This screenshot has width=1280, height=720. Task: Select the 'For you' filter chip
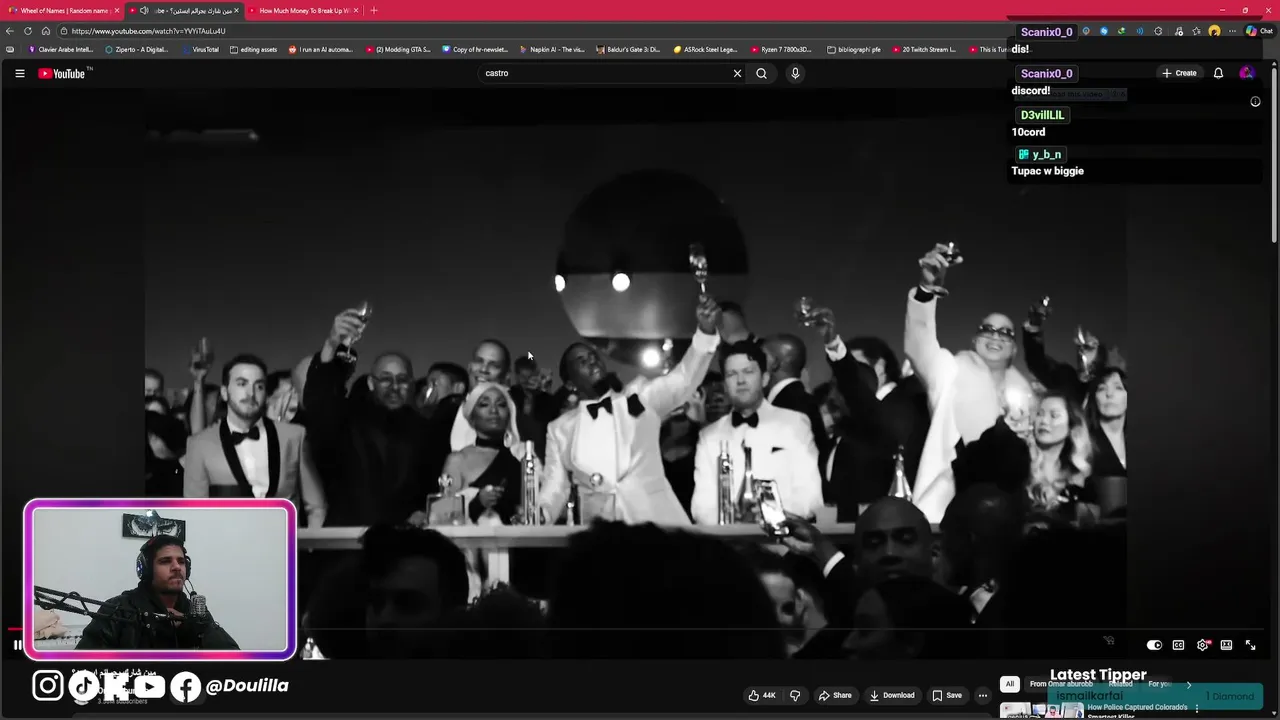coord(1159,684)
